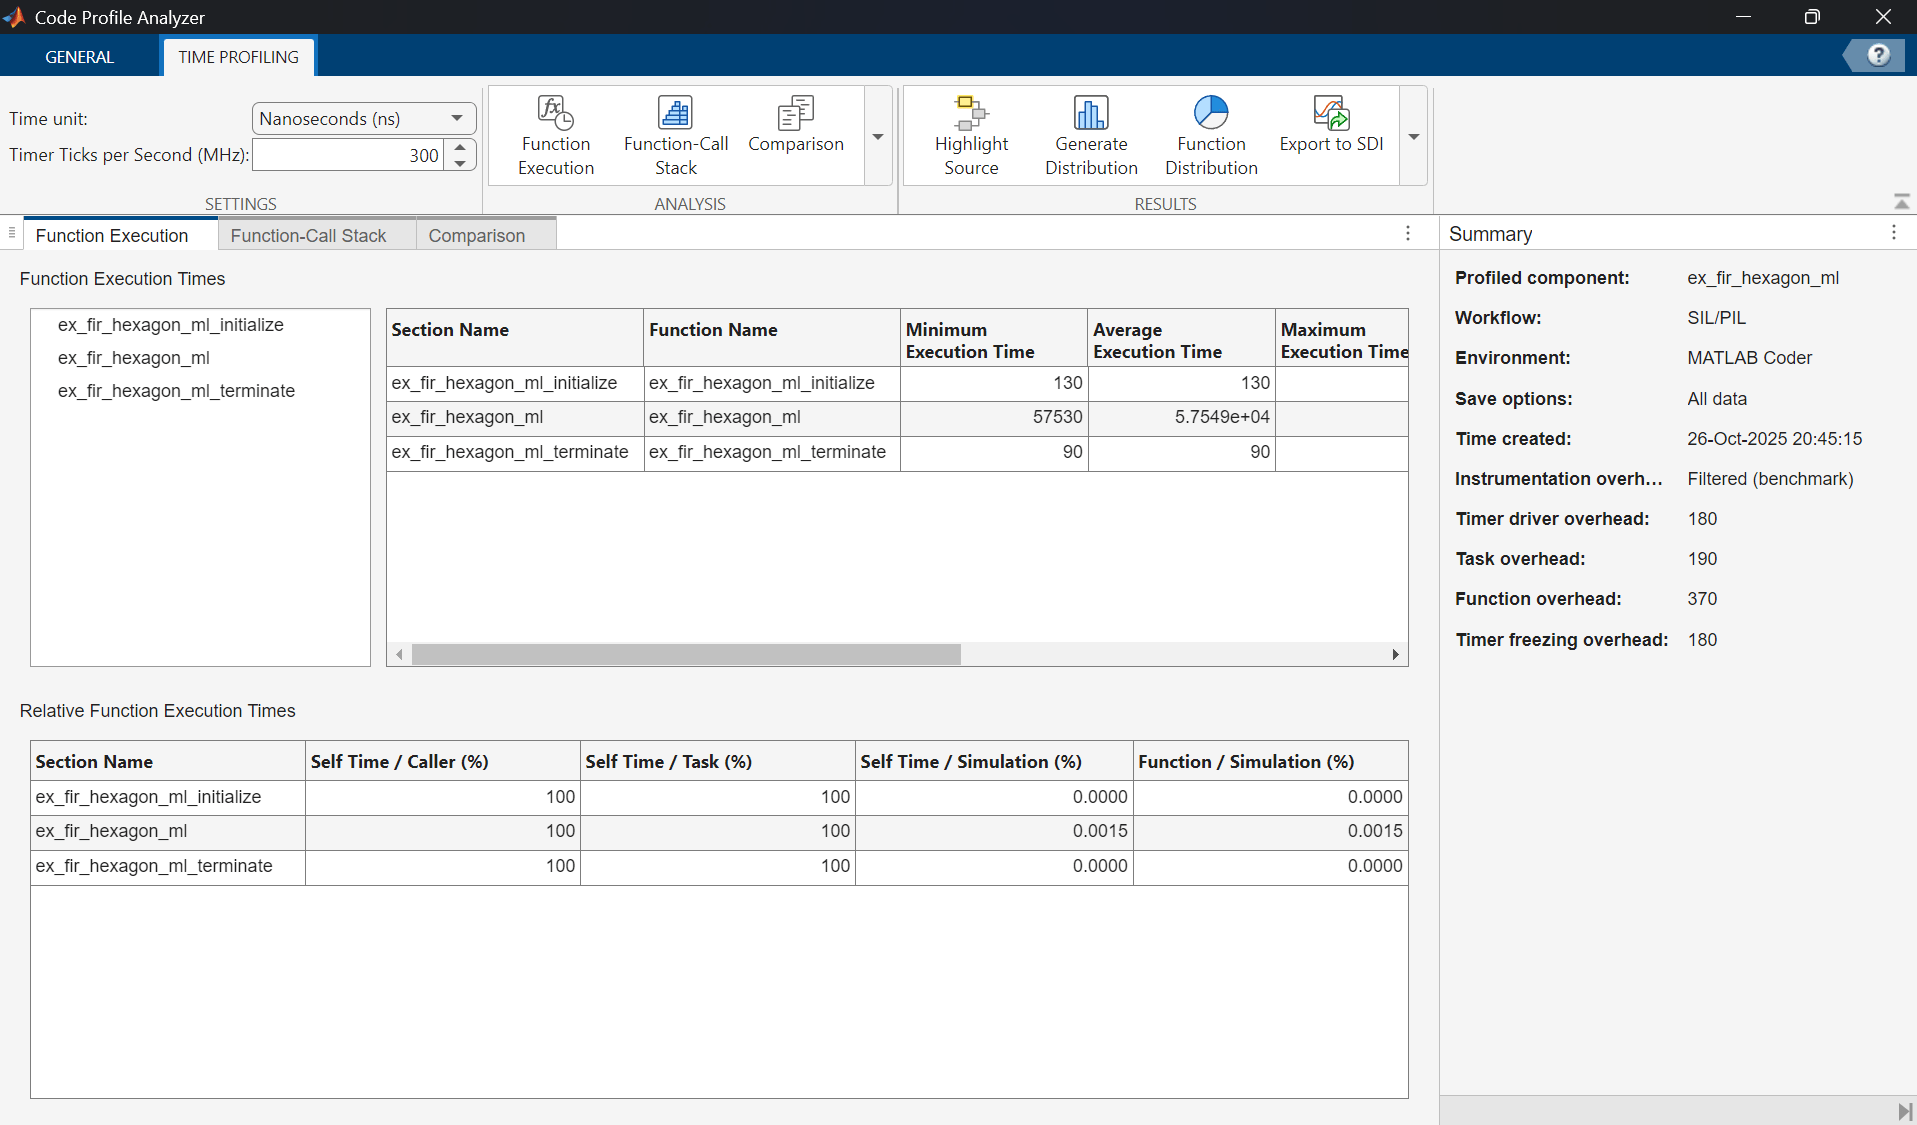
Task: Click Generate Distribution in the ribbon
Action: tap(1090, 135)
